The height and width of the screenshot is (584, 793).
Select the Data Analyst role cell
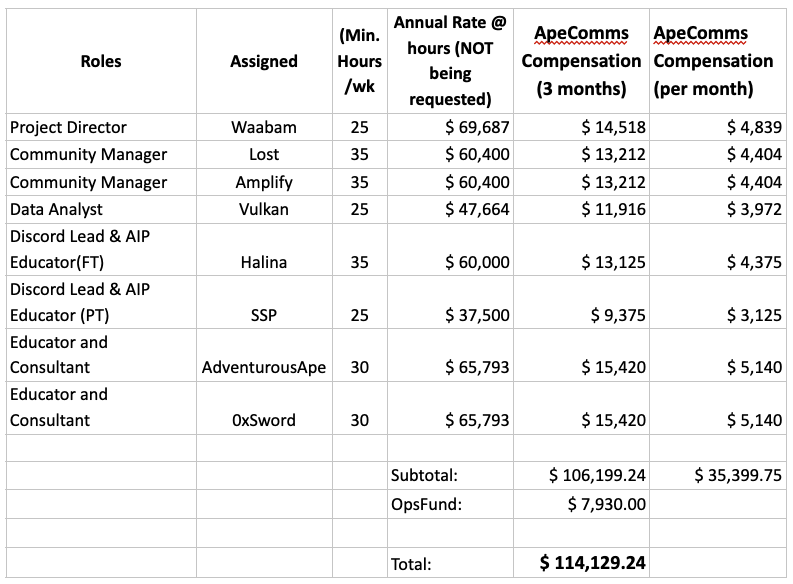click(101, 209)
